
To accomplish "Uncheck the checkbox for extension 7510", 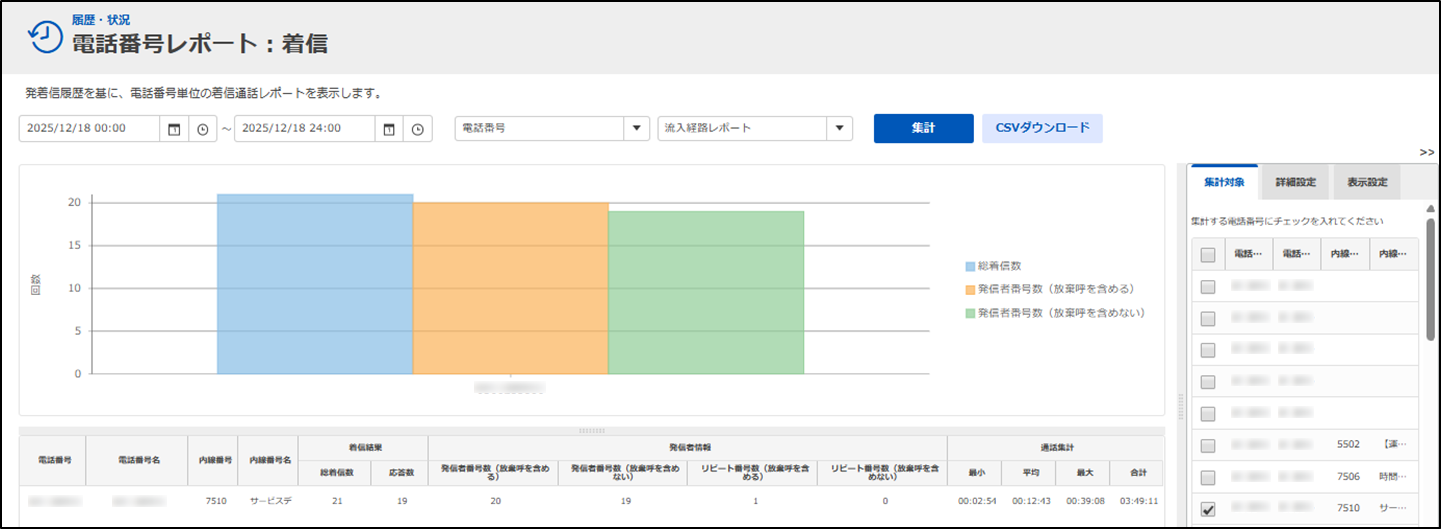I will click(1208, 510).
